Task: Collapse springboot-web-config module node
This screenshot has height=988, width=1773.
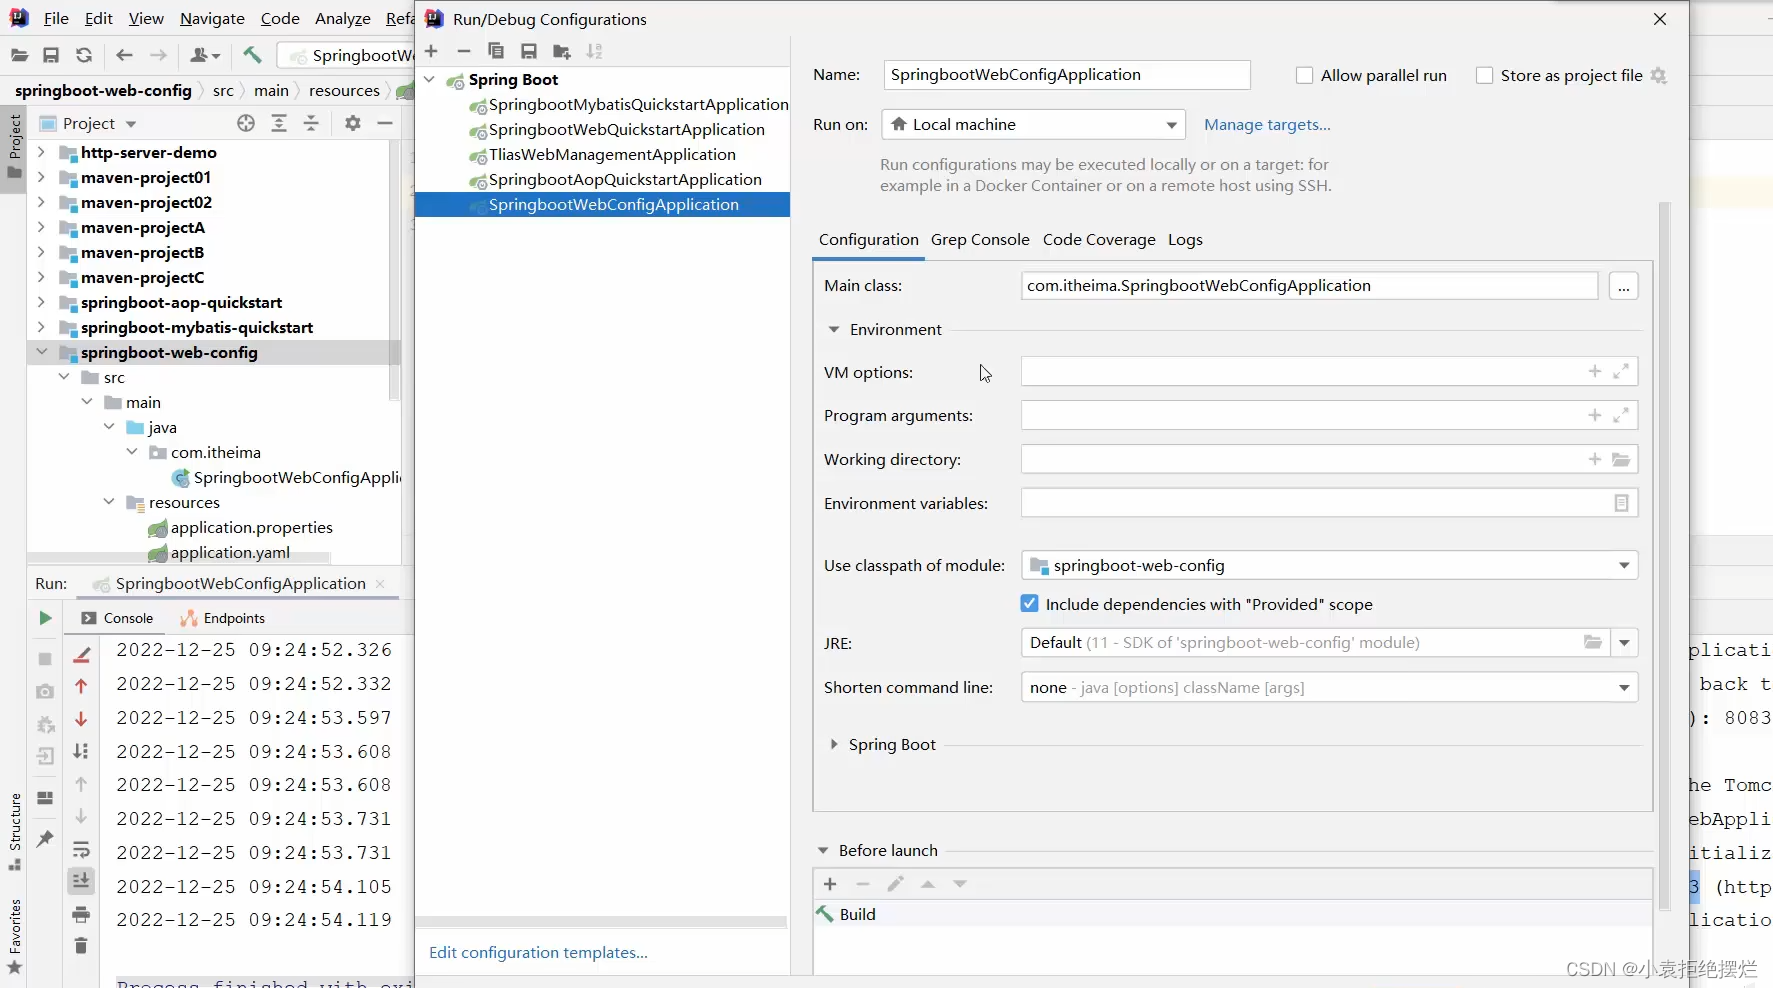Action: pos(41,352)
